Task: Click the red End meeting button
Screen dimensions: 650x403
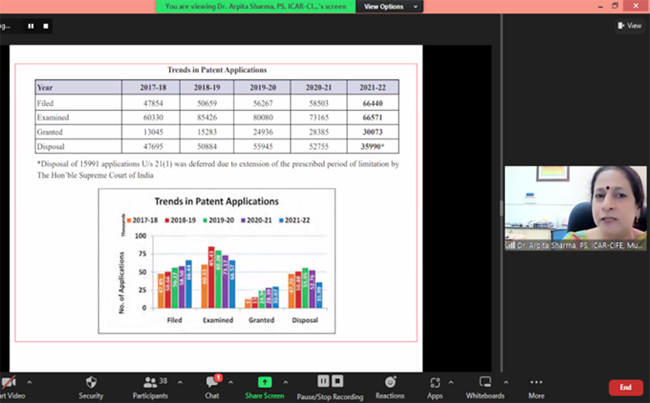Action: point(625,387)
